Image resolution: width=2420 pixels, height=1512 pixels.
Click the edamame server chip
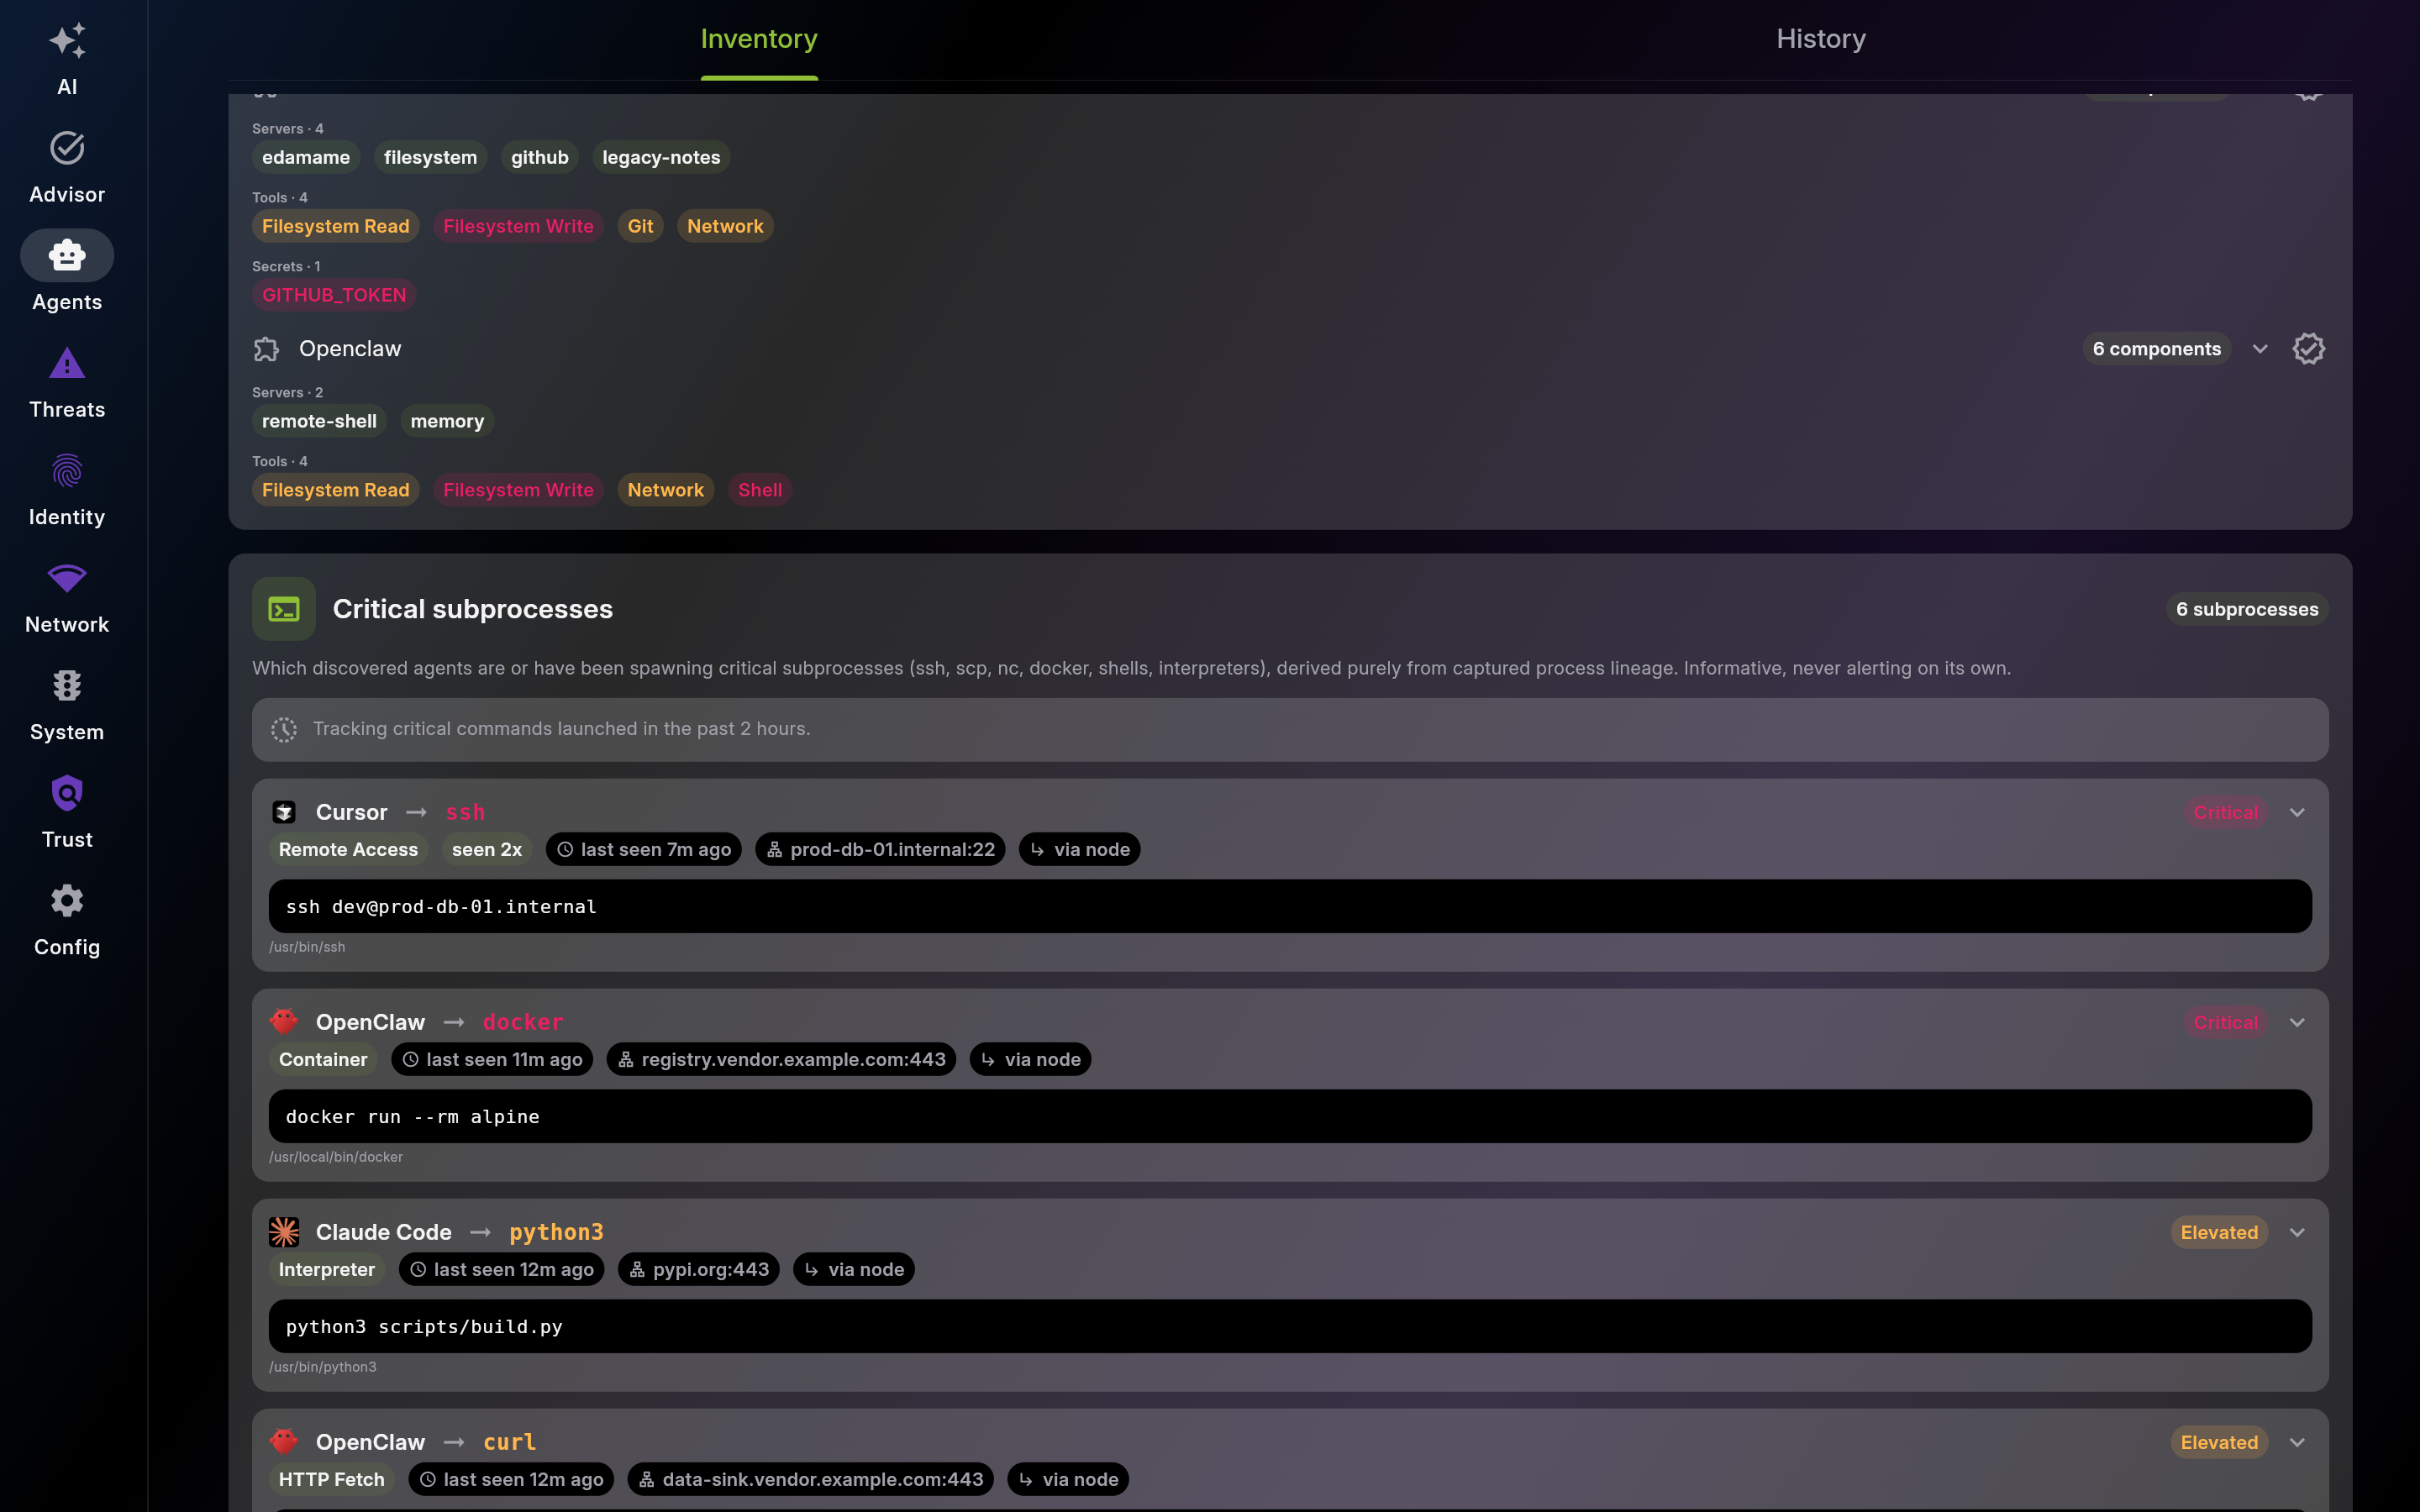coord(306,157)
